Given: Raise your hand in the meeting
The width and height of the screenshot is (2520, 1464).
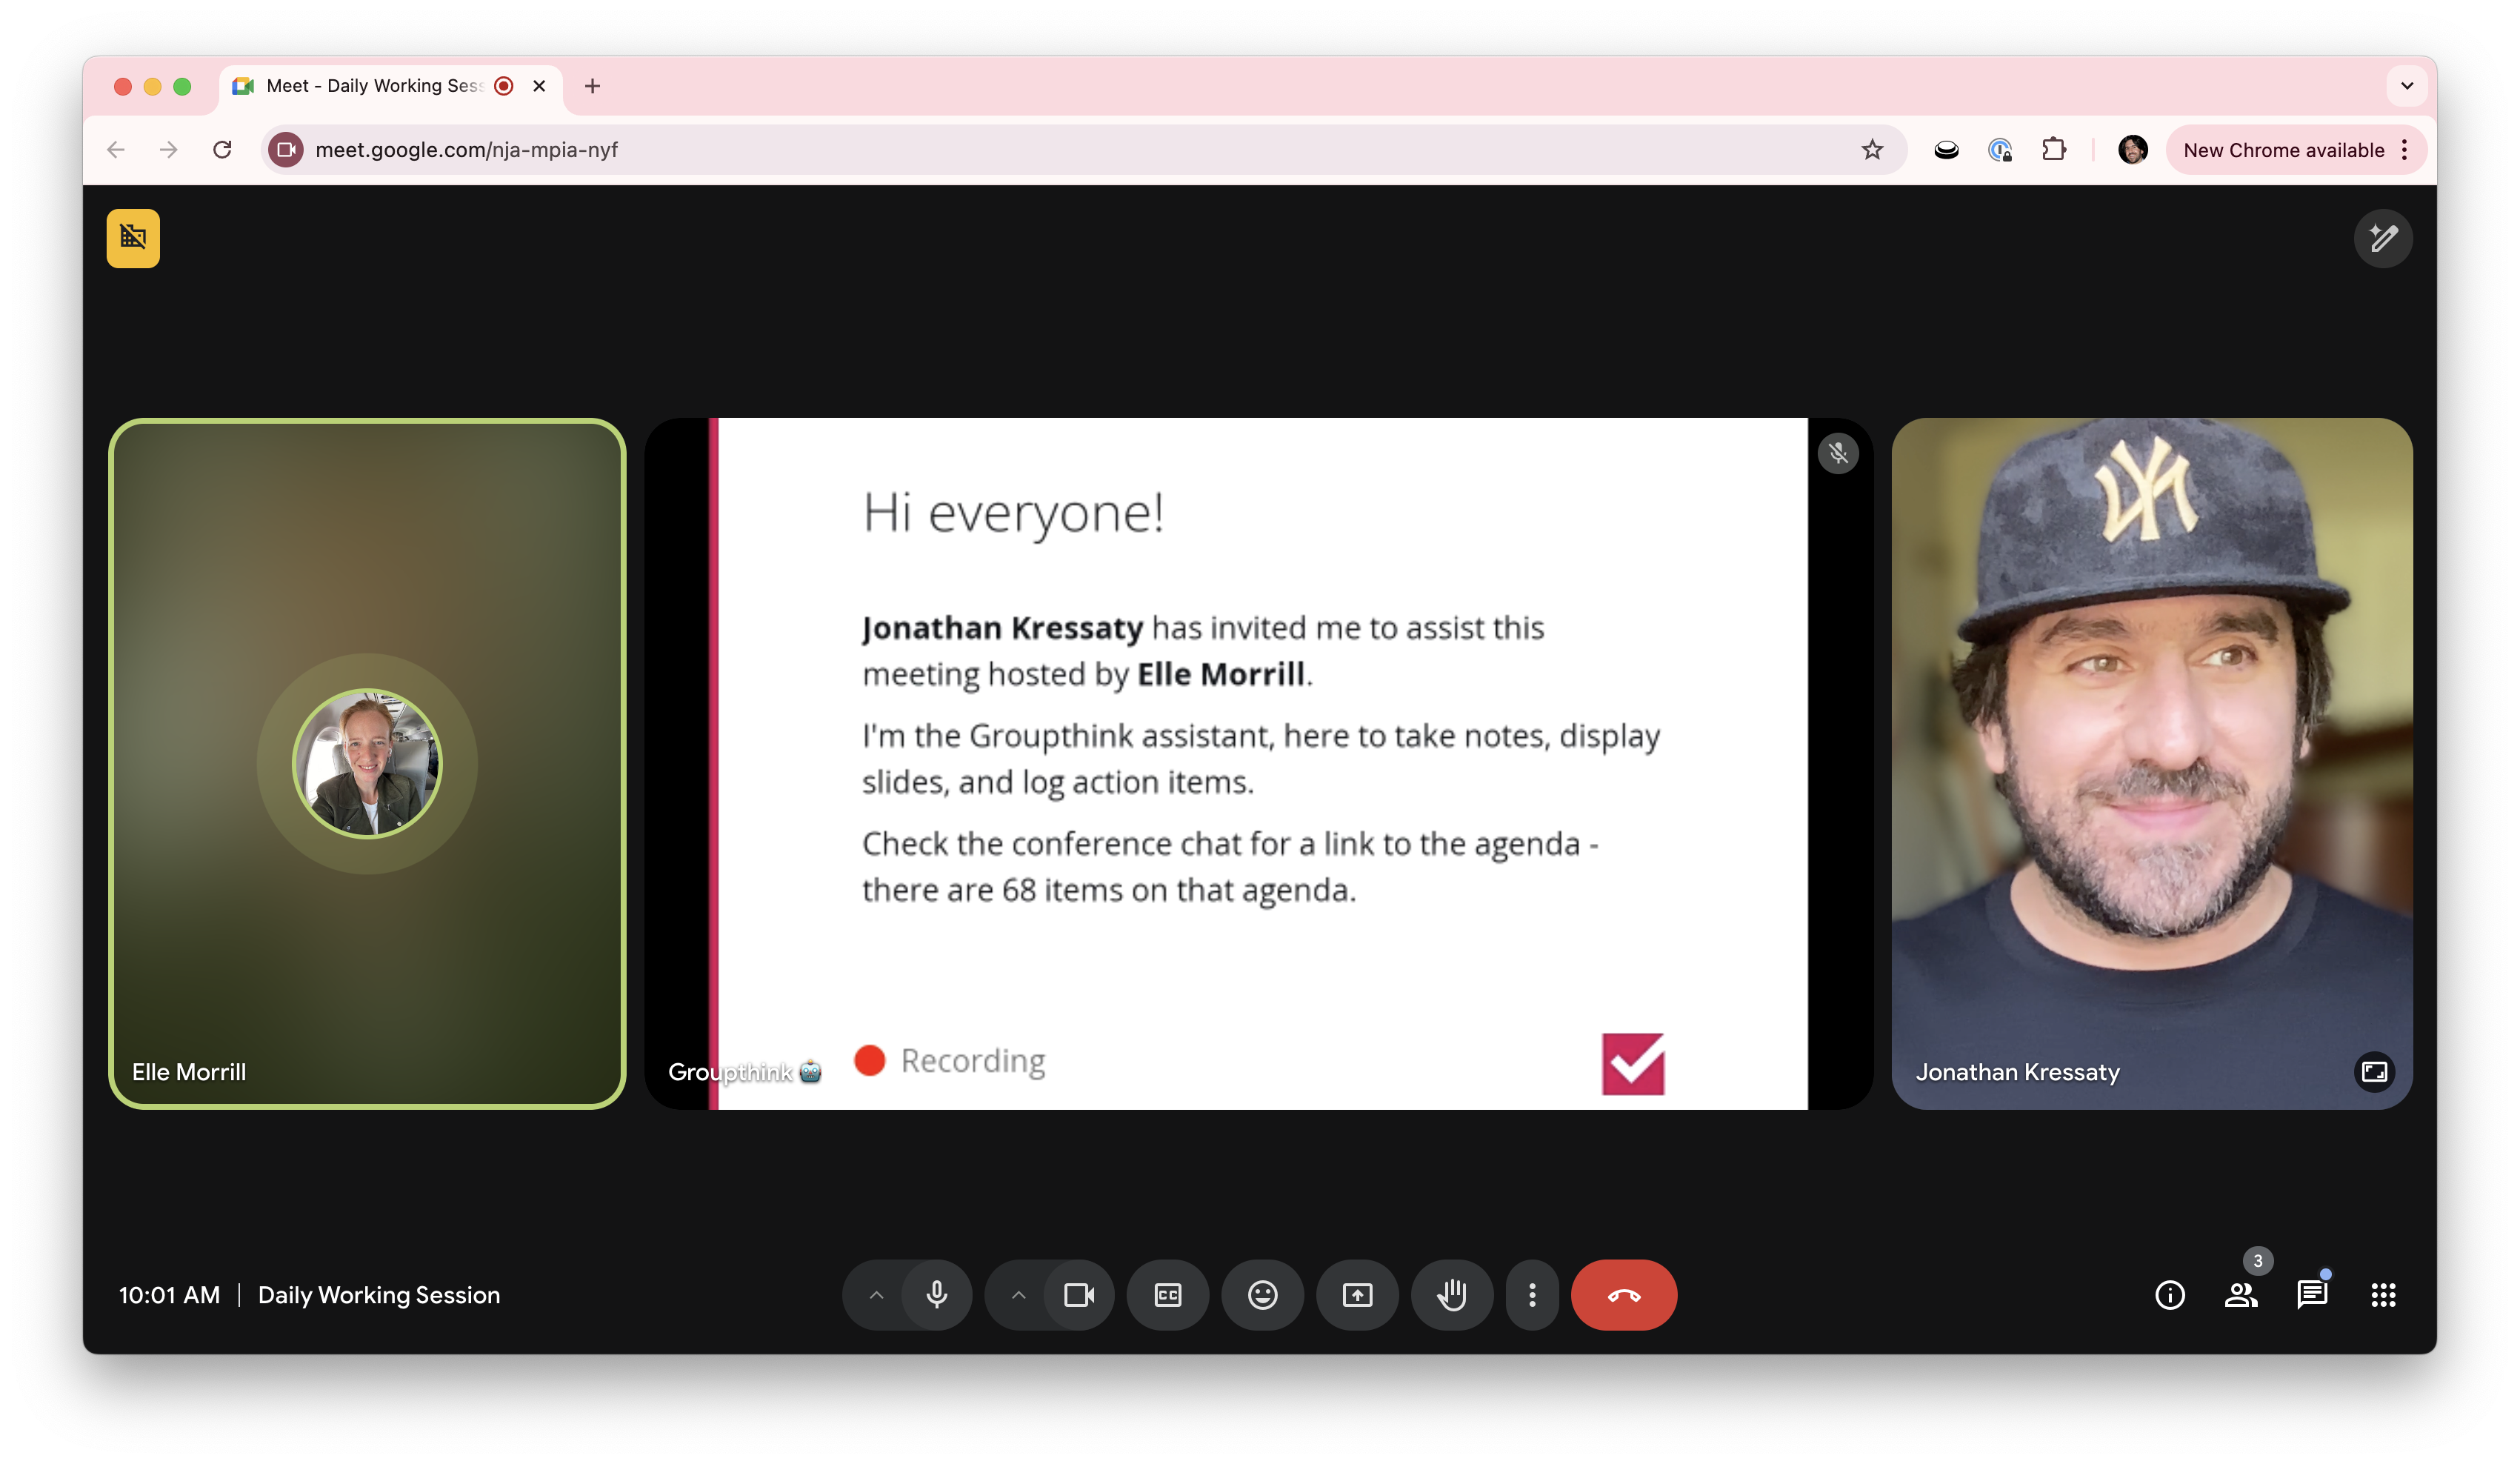Looking at the screenshot, I should pyautogui.click(x=1452, y=1294).
